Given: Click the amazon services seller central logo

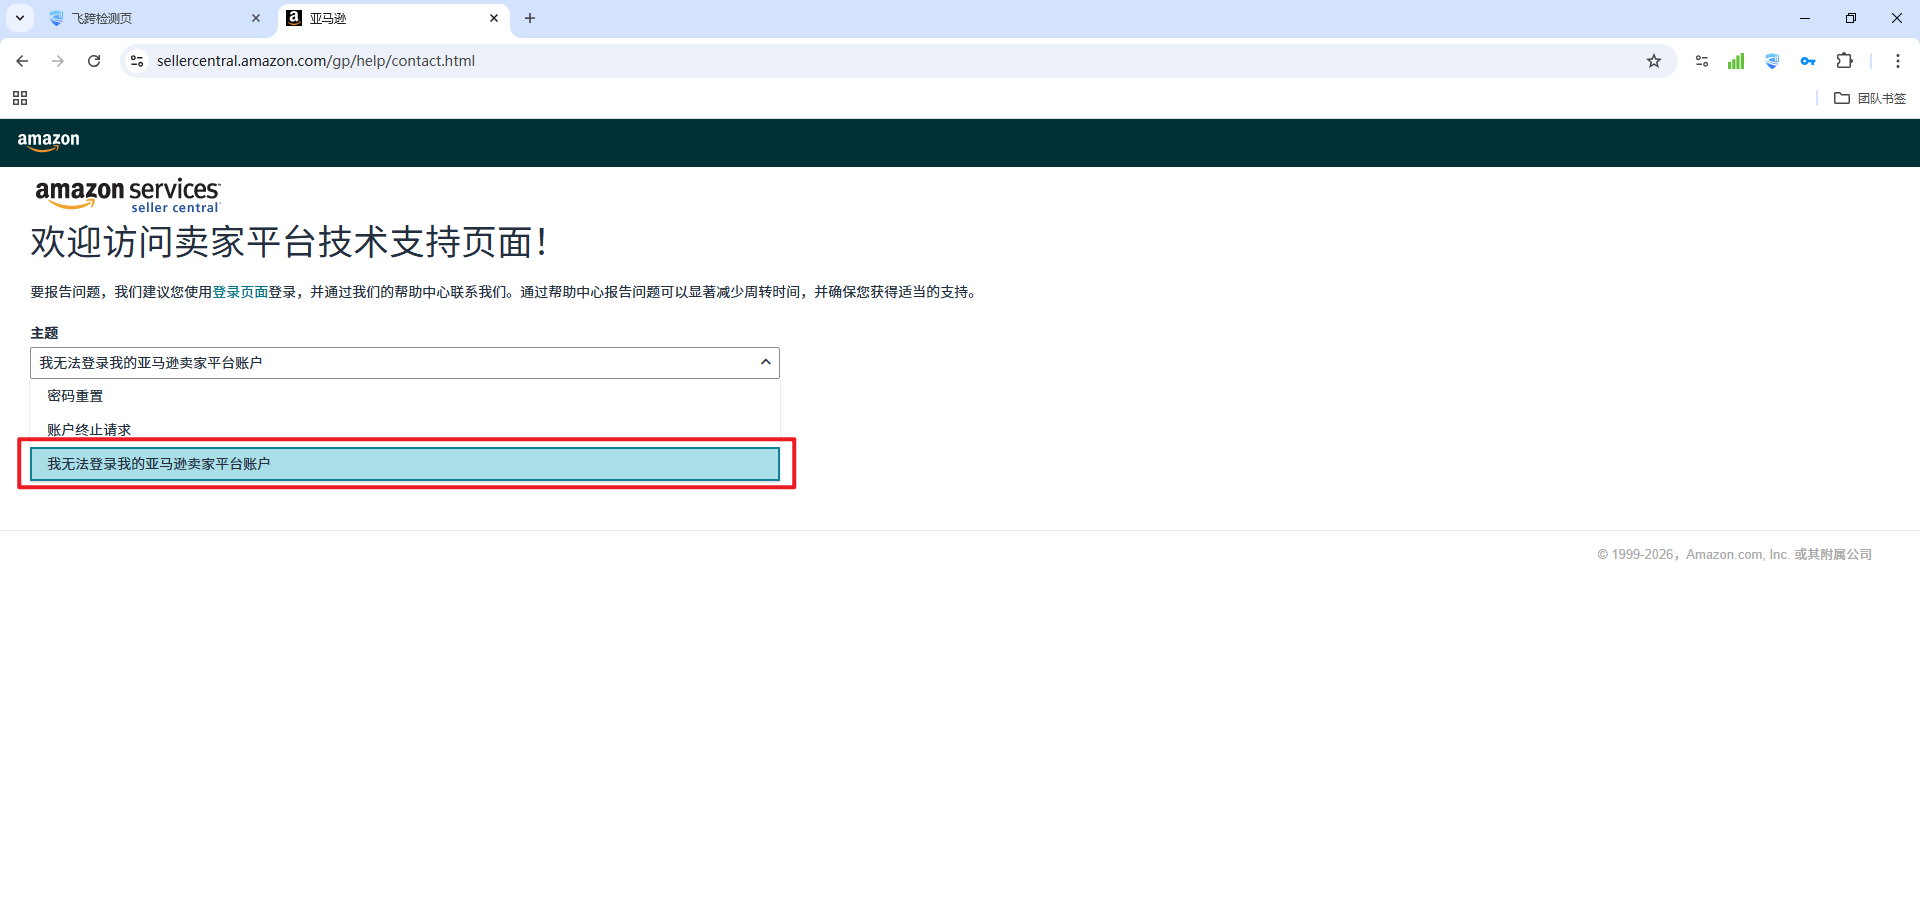Looking at the screenshot, I should tap(127, 195).
